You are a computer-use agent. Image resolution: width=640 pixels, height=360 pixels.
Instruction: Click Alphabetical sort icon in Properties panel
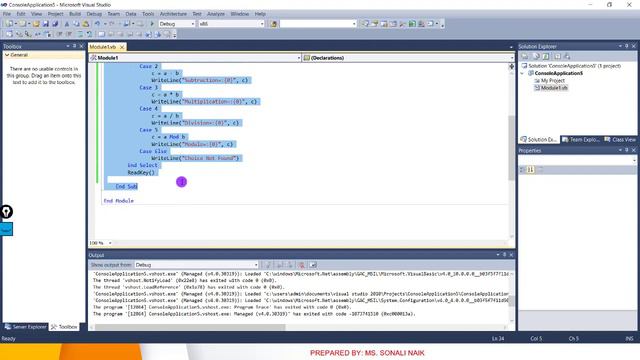tap(531, 170)
